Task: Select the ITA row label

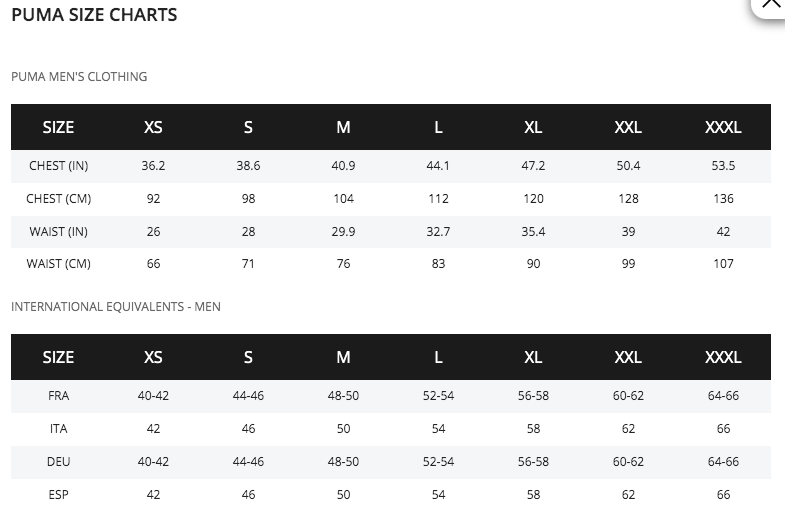Action: click(59, 429)
